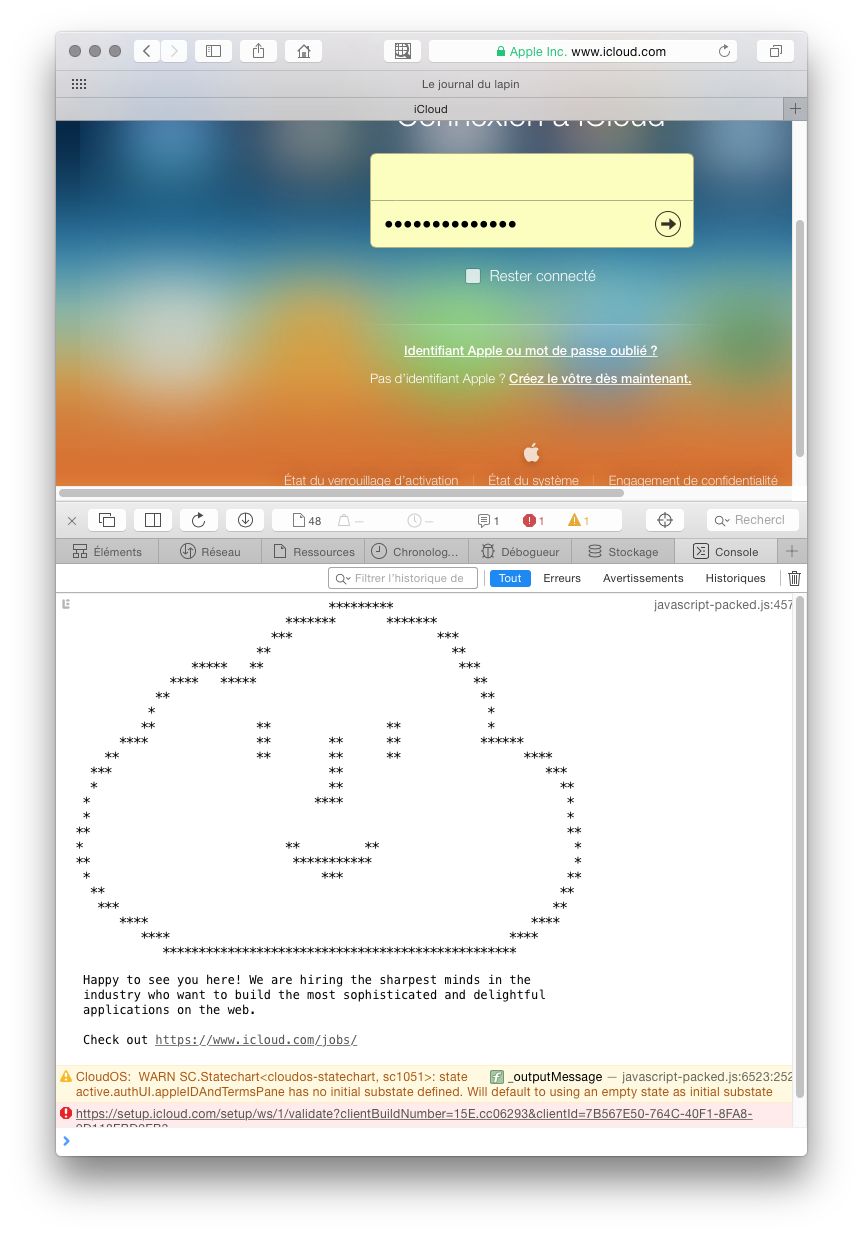Filter console by Historiques
The height and width of the screenshot is (1236, 863).
click(735, 578)
